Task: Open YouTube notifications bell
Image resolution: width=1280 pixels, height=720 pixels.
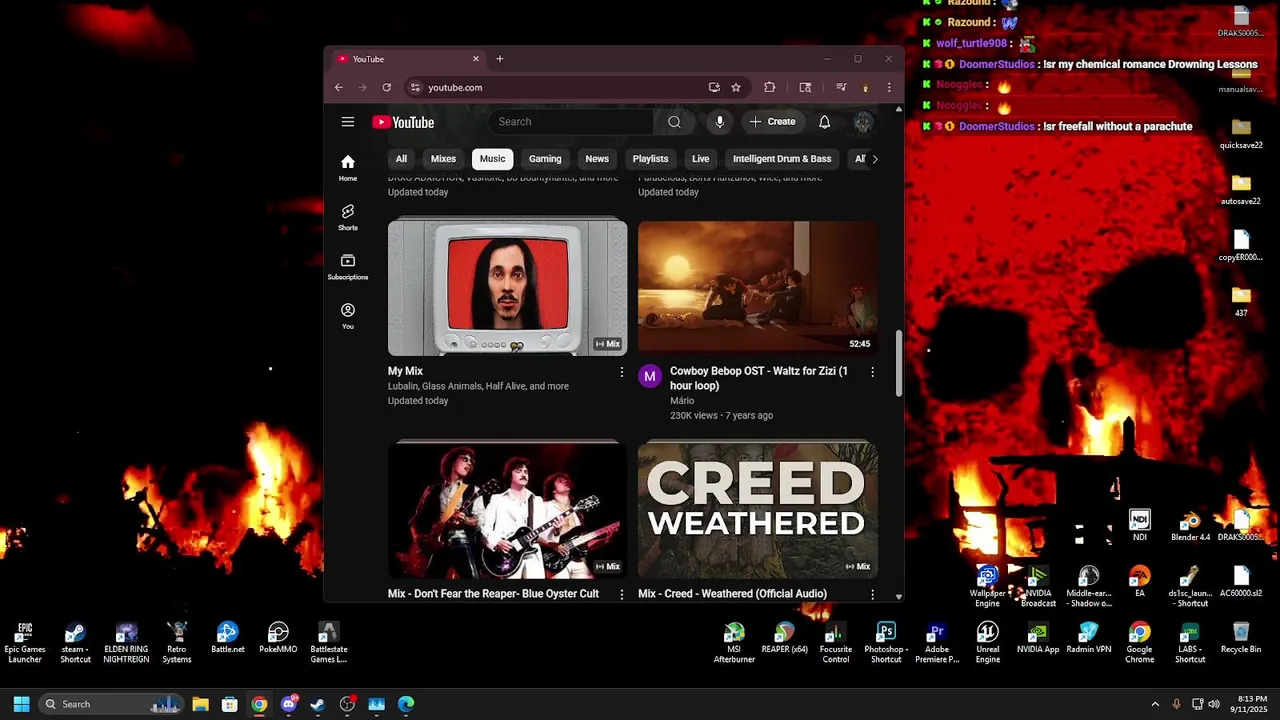Action: click(x=824, y=122)
